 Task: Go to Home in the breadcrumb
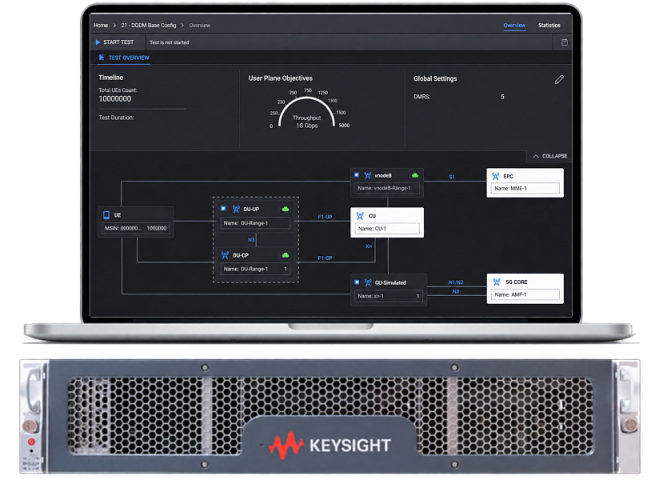pyautogui.click(x=101, y=25)
